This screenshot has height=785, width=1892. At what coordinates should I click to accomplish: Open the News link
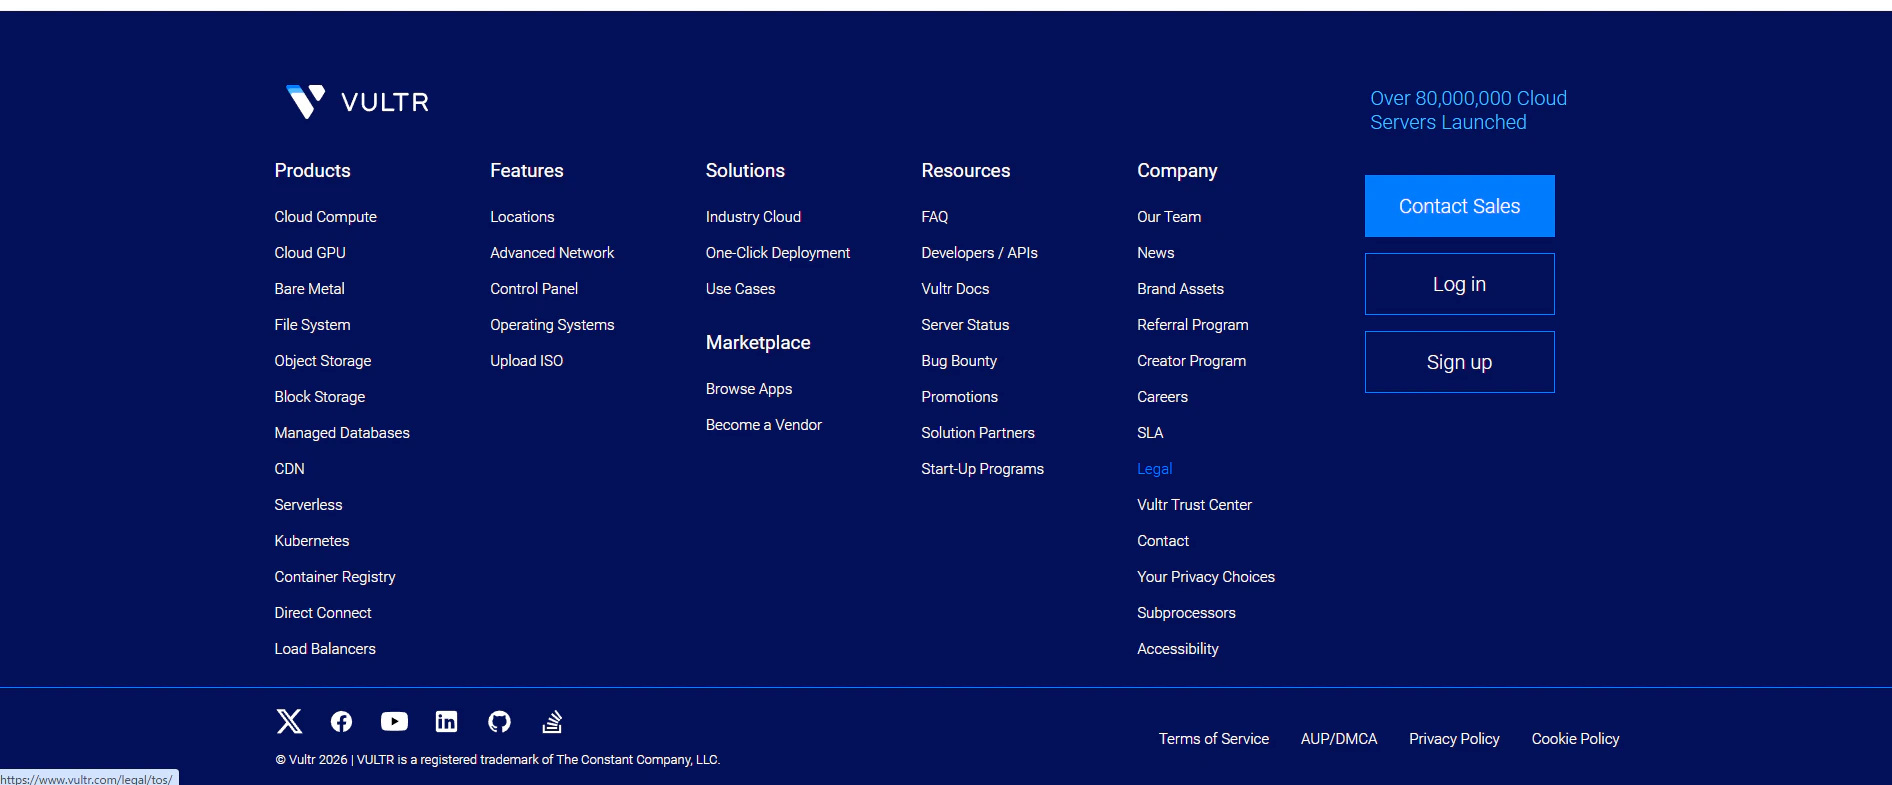[1156, 253]
